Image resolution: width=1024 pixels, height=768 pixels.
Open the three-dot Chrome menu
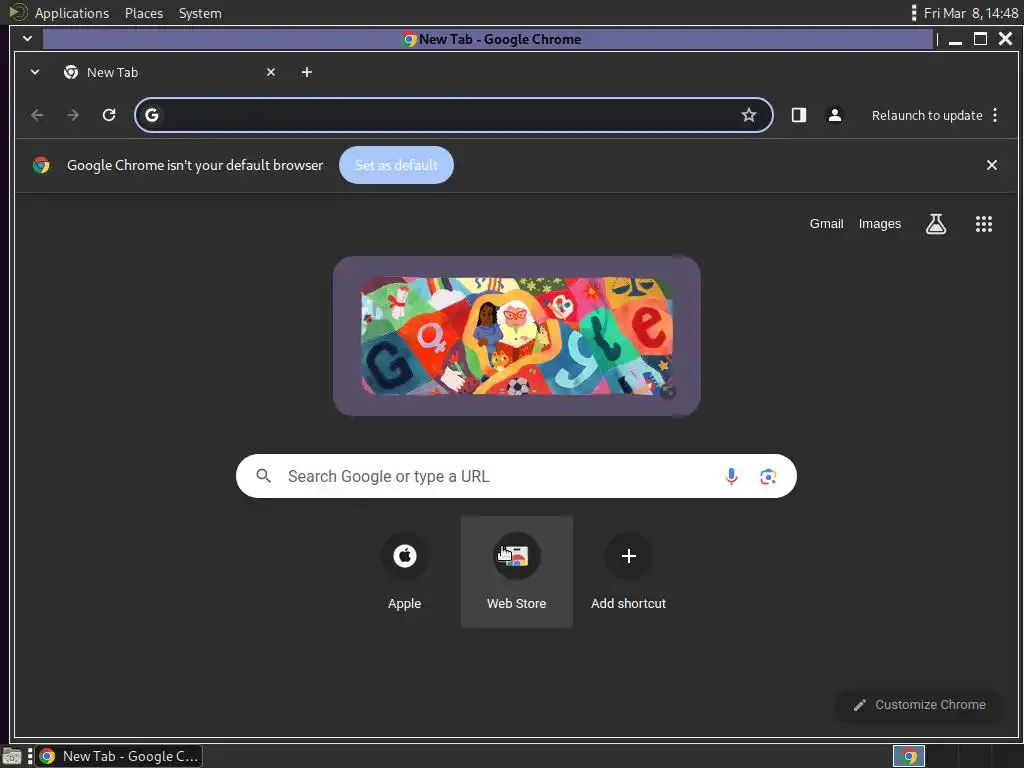coord(995,115)
